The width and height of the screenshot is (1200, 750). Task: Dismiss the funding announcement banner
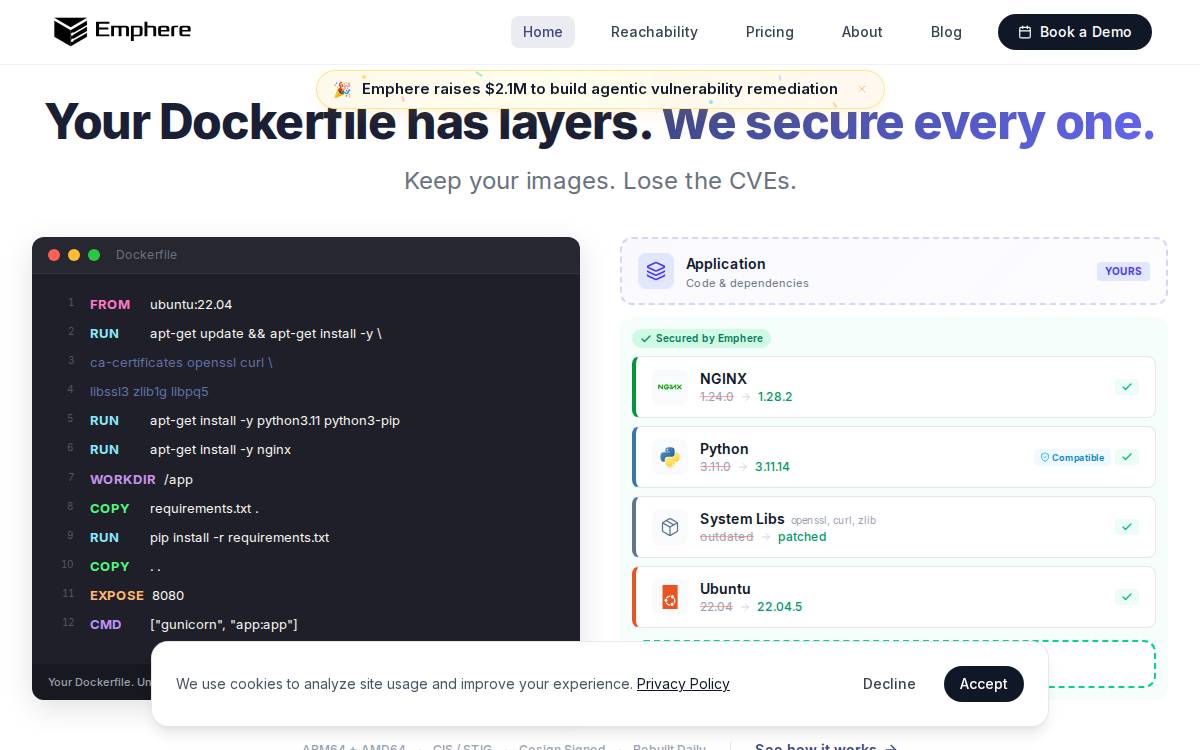pos(862,89)
